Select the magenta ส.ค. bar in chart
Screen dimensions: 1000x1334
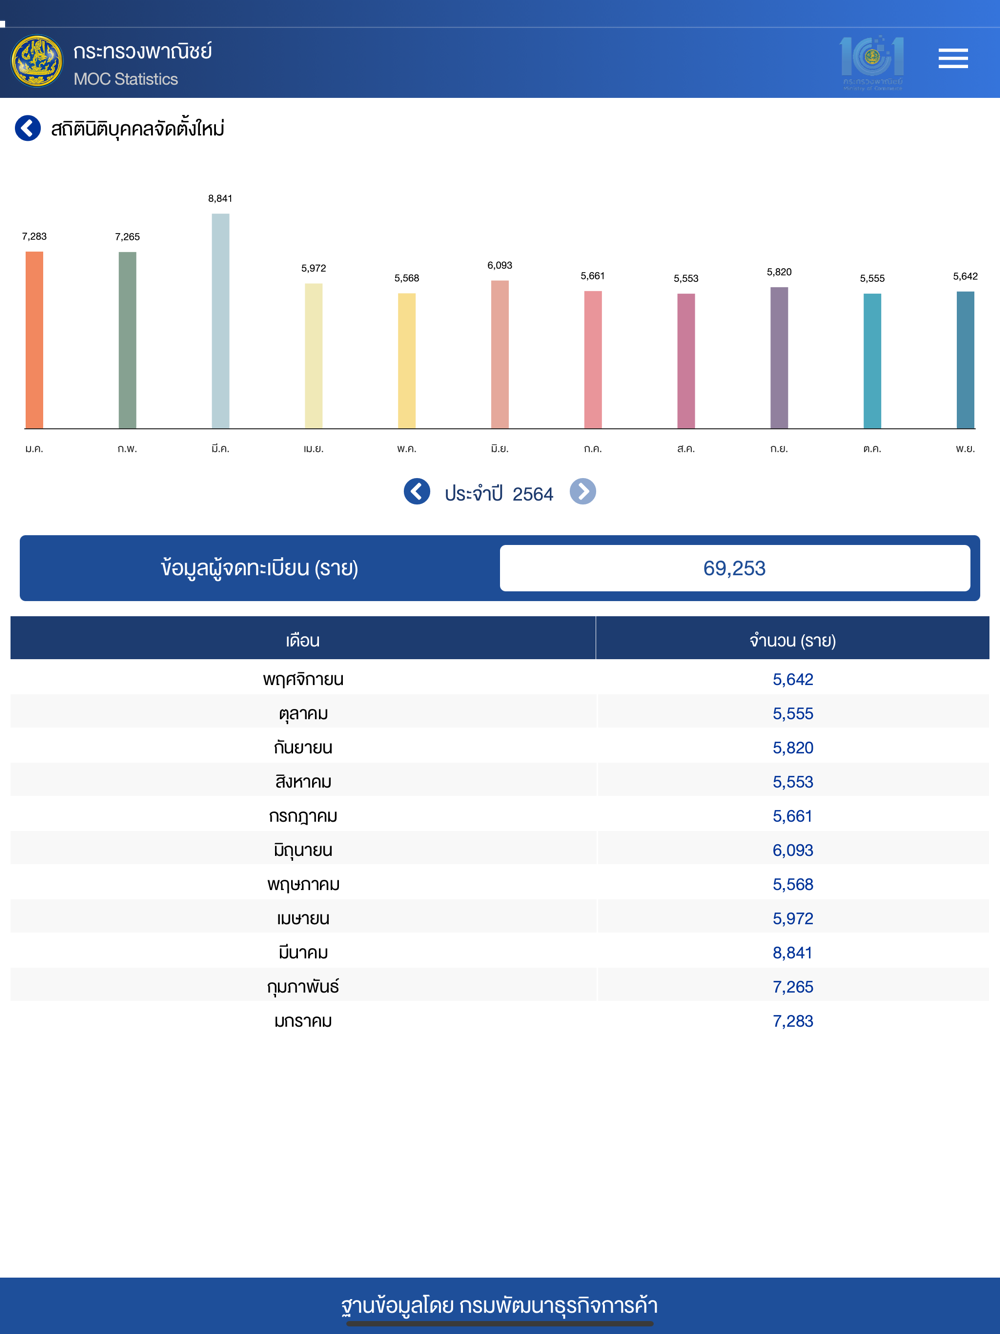pos(686,361)
